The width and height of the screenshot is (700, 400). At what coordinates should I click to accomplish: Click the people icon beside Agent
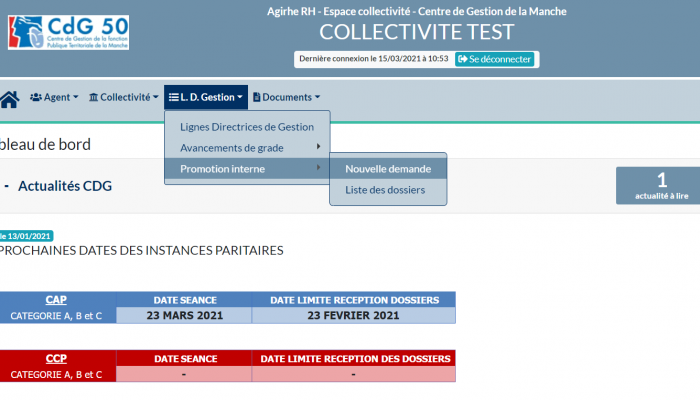36,97
